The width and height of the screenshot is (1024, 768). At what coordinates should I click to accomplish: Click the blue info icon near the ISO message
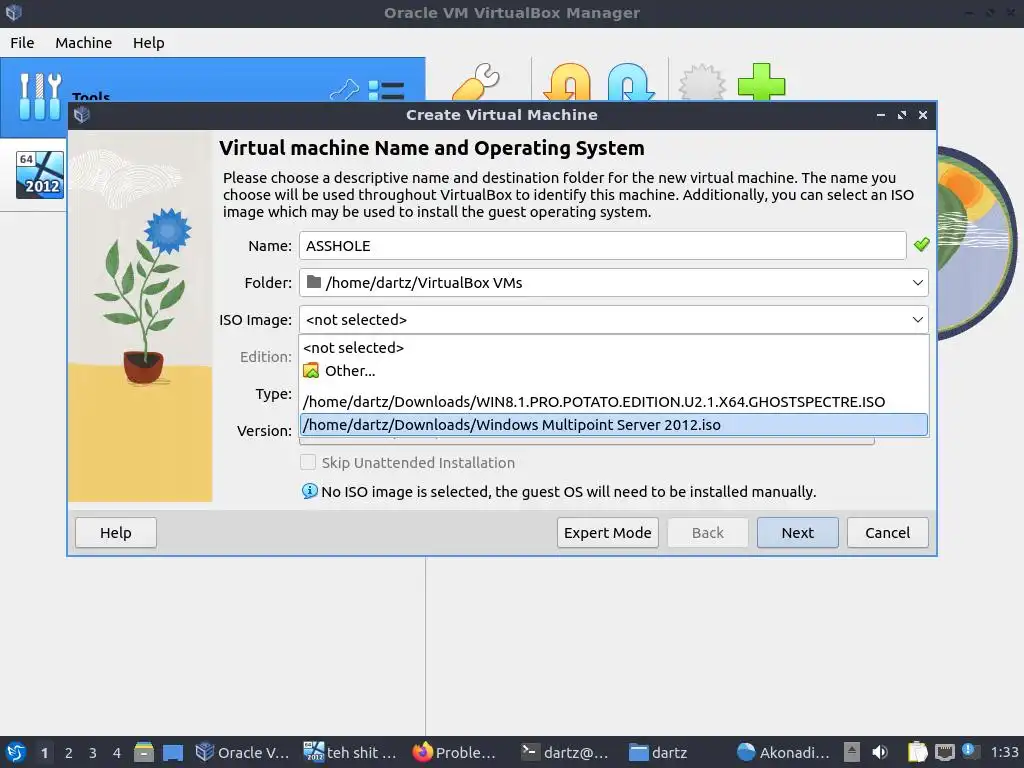pyautogui.click(x=310, y=491)
